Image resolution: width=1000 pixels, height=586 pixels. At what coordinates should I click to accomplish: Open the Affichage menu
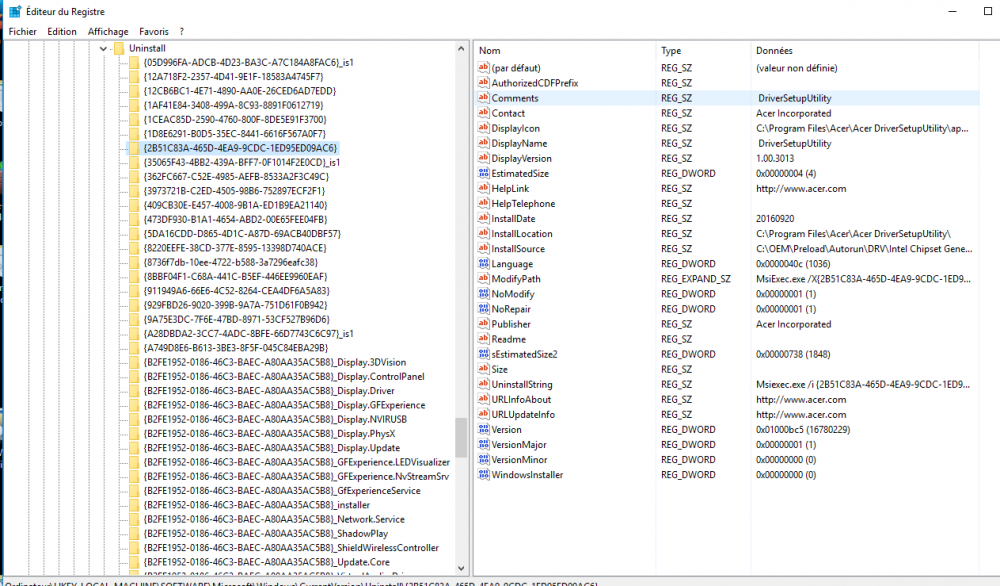point(108,31)
